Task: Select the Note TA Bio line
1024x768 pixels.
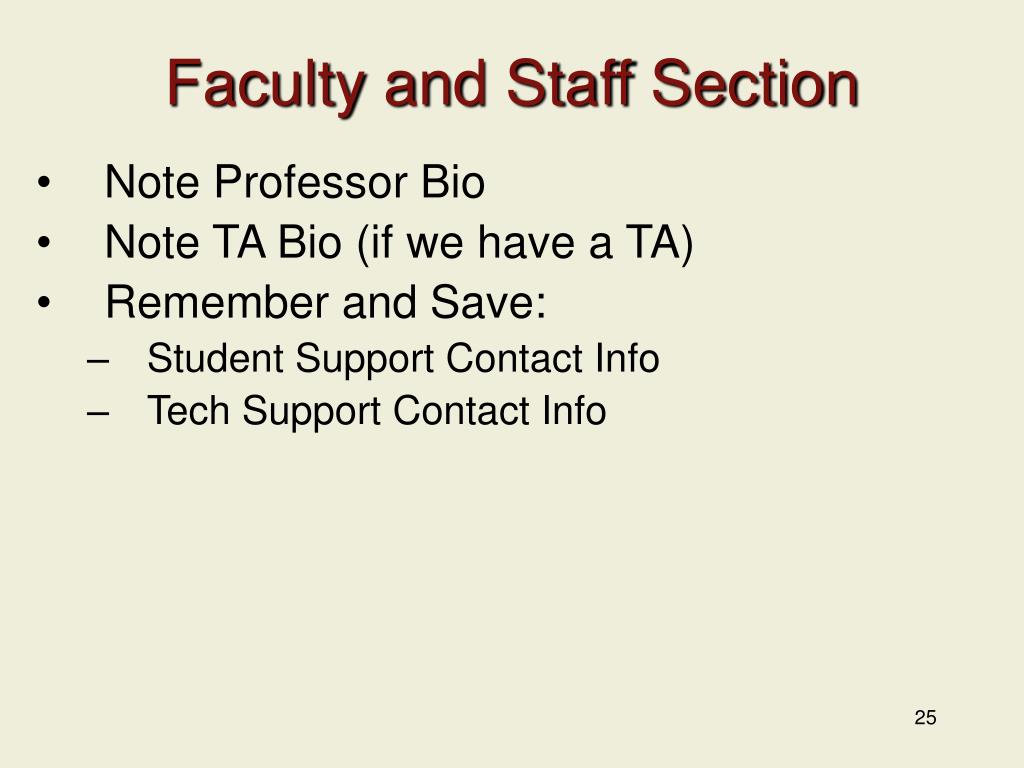Action: (x=398, y=243)
